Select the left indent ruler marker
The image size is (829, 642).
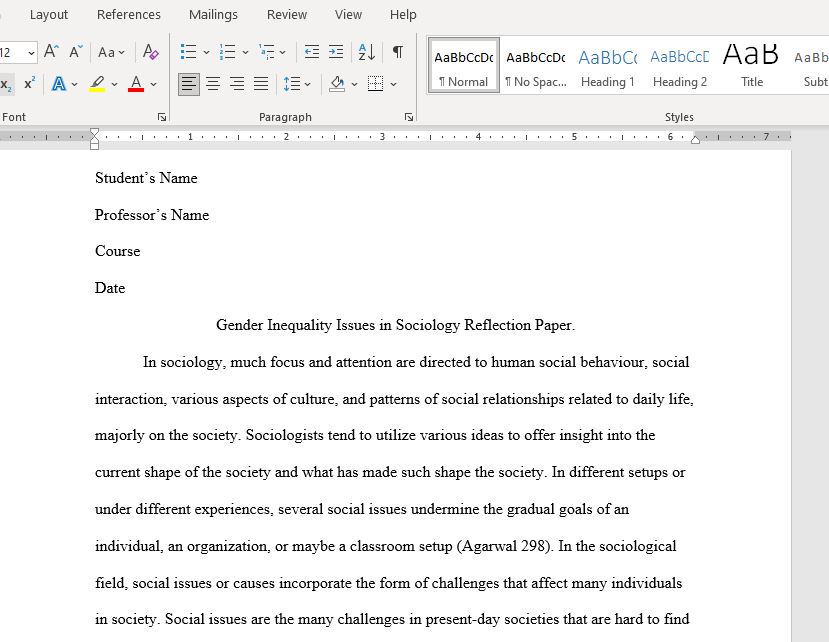point(94,146)
